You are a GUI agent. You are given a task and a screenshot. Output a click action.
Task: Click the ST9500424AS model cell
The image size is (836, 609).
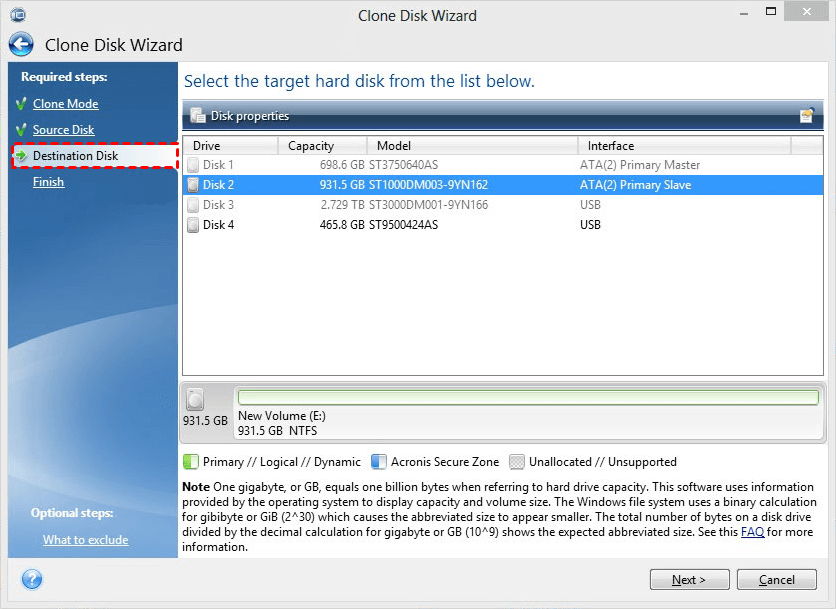click(404, 225)
